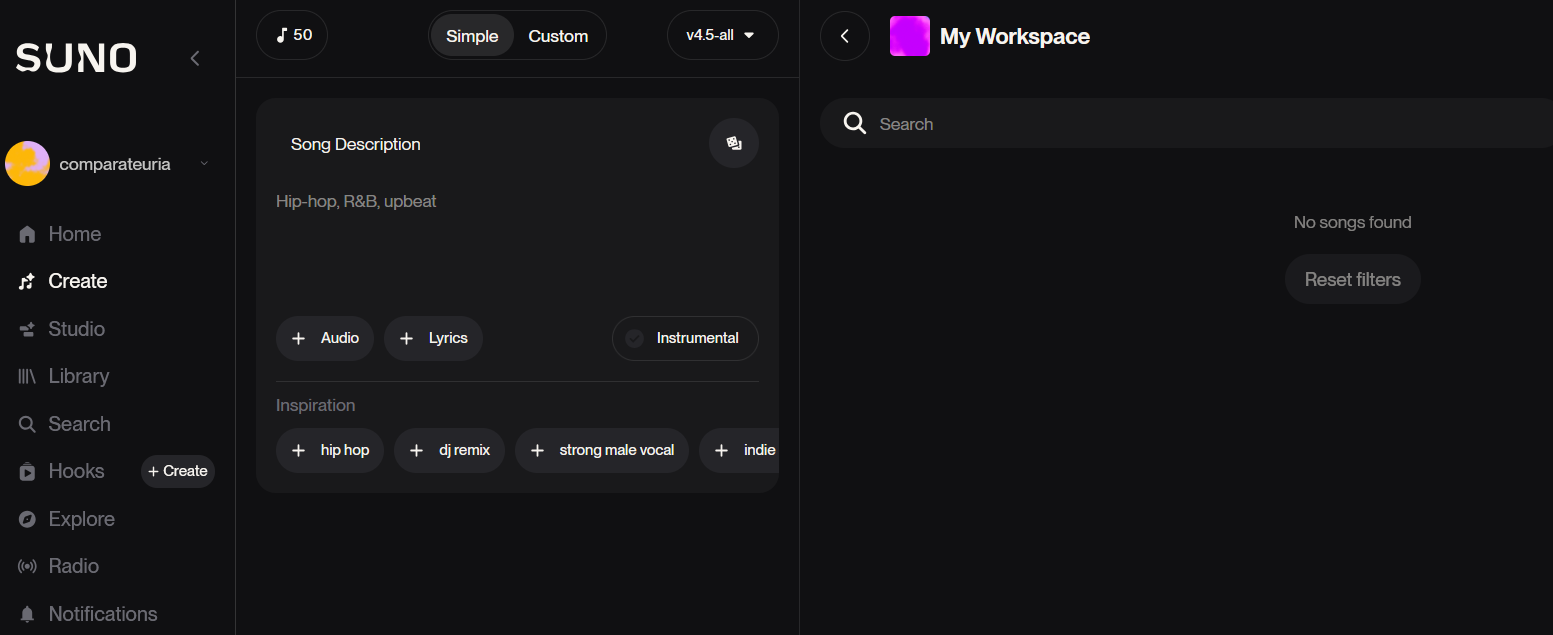1553x635 pixels.
Task: Click the dice randomize description icon
Action: (x=734, y=143)
